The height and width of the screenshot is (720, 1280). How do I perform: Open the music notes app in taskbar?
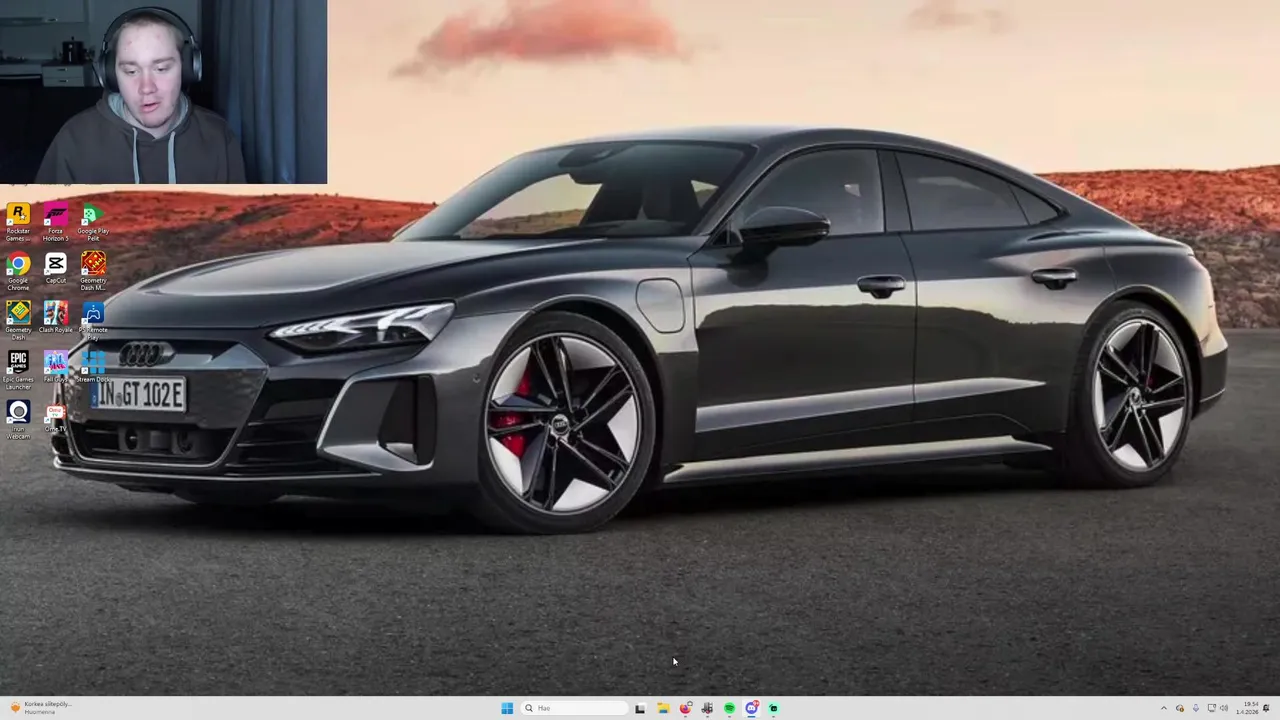[x=707, y=708]
